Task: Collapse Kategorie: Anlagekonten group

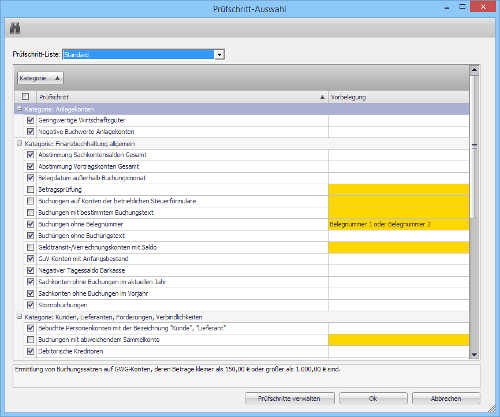Action: click(x=19, y=109)
